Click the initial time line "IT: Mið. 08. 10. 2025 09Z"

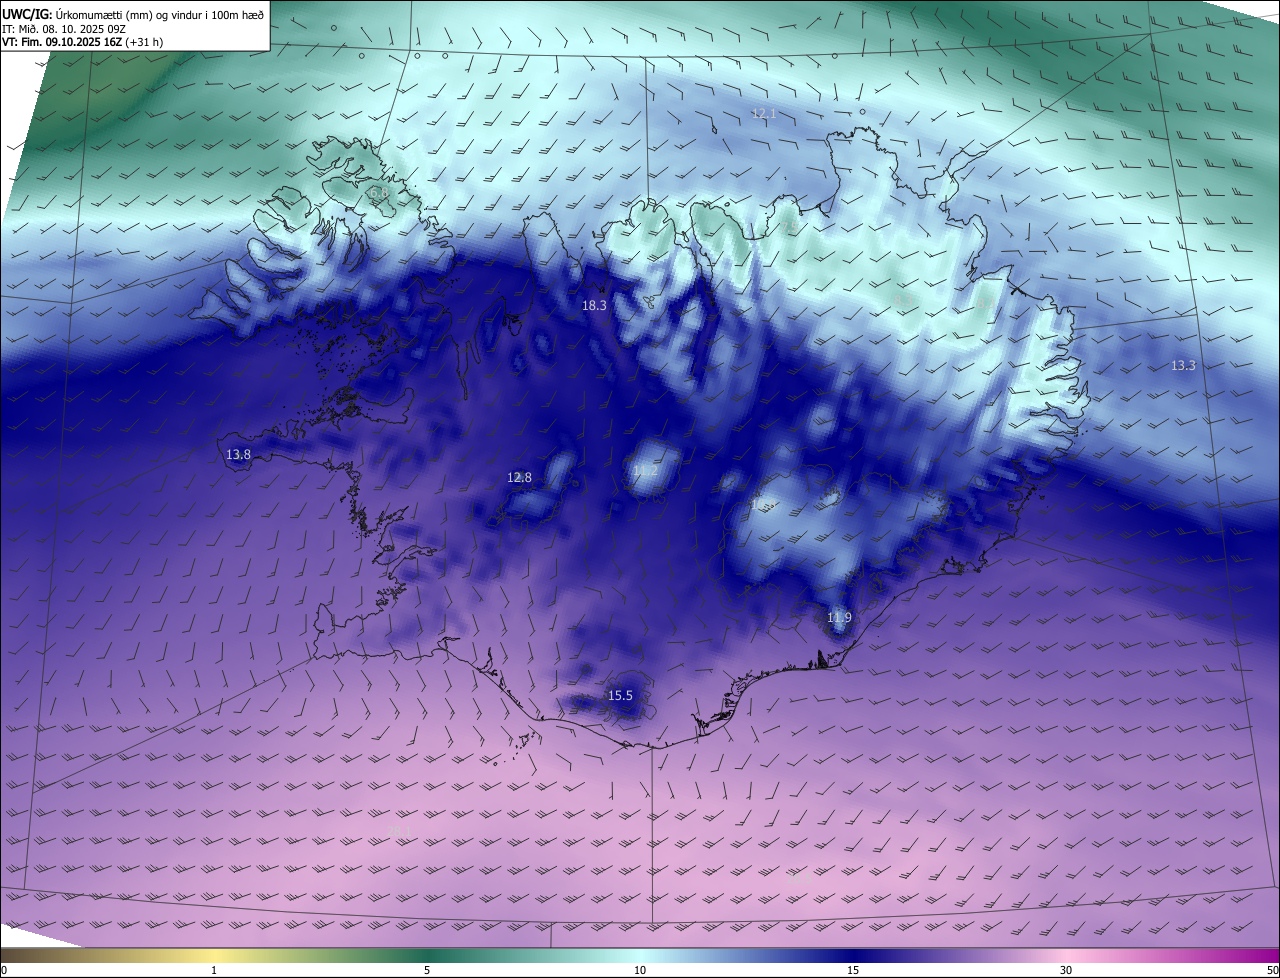coord(64,29)
